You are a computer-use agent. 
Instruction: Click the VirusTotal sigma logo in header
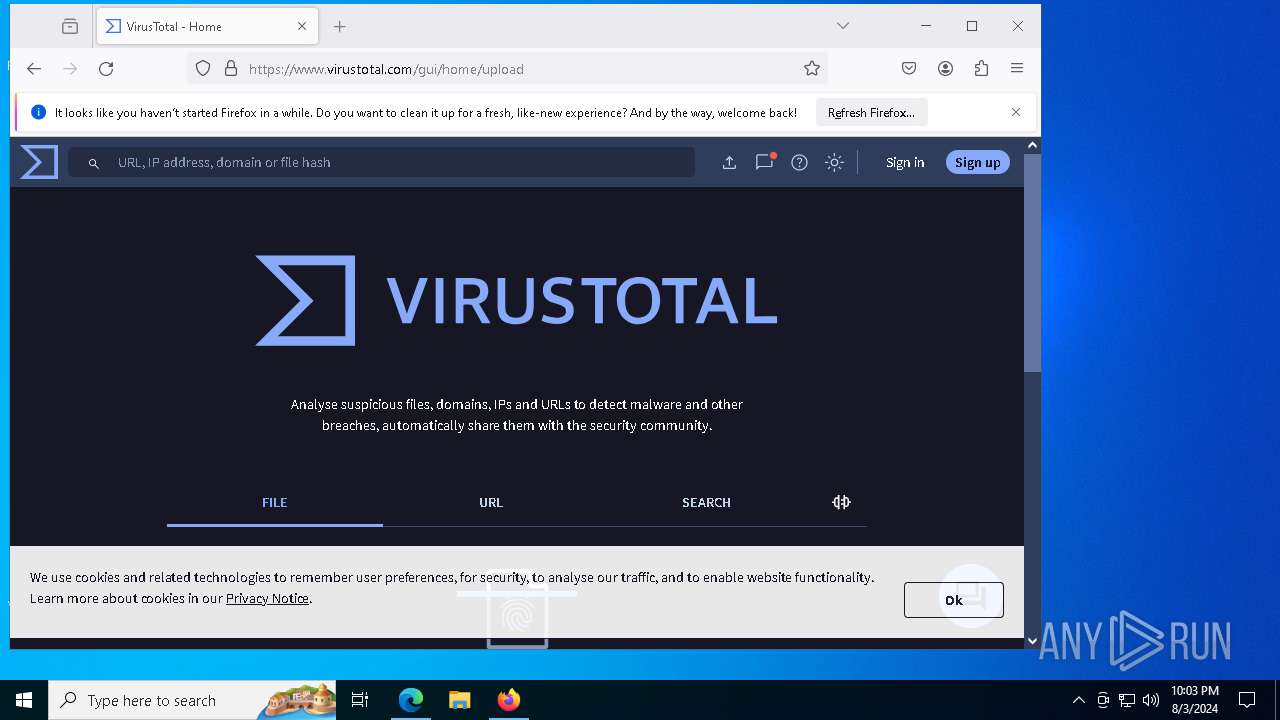tap(39, 162)
